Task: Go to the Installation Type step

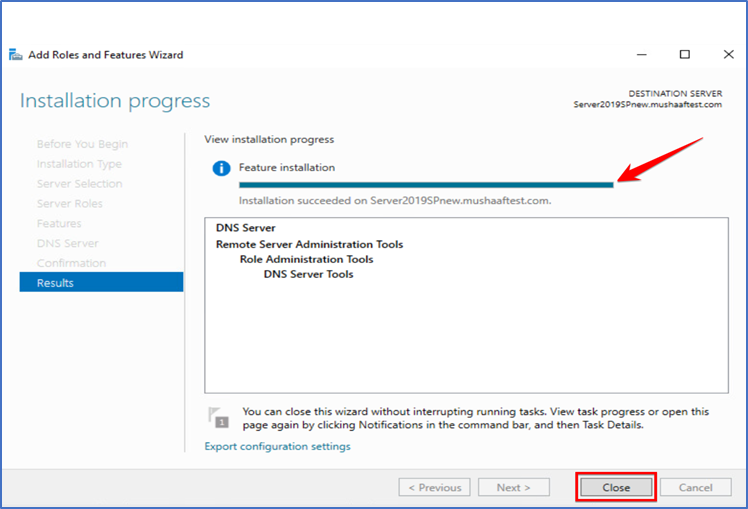Action: tap(79, 164)
